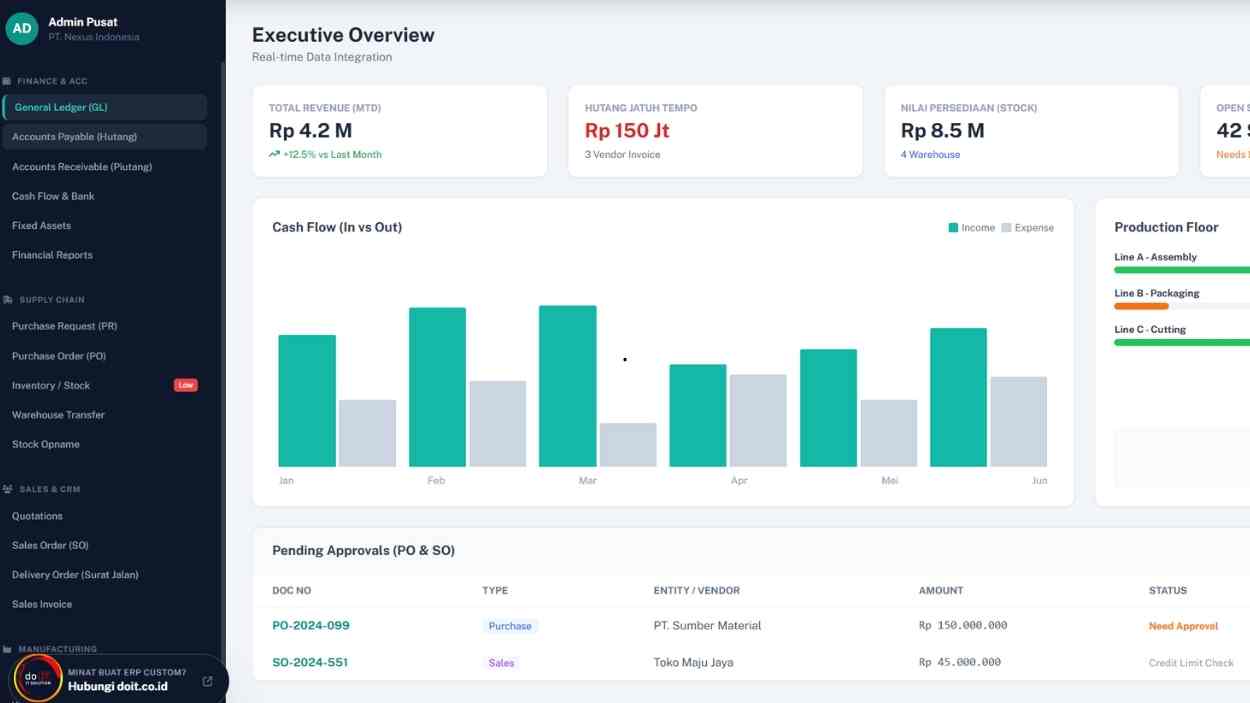
Task: Click the Finance & Acc section icon
Action: [x=8, y=81]
